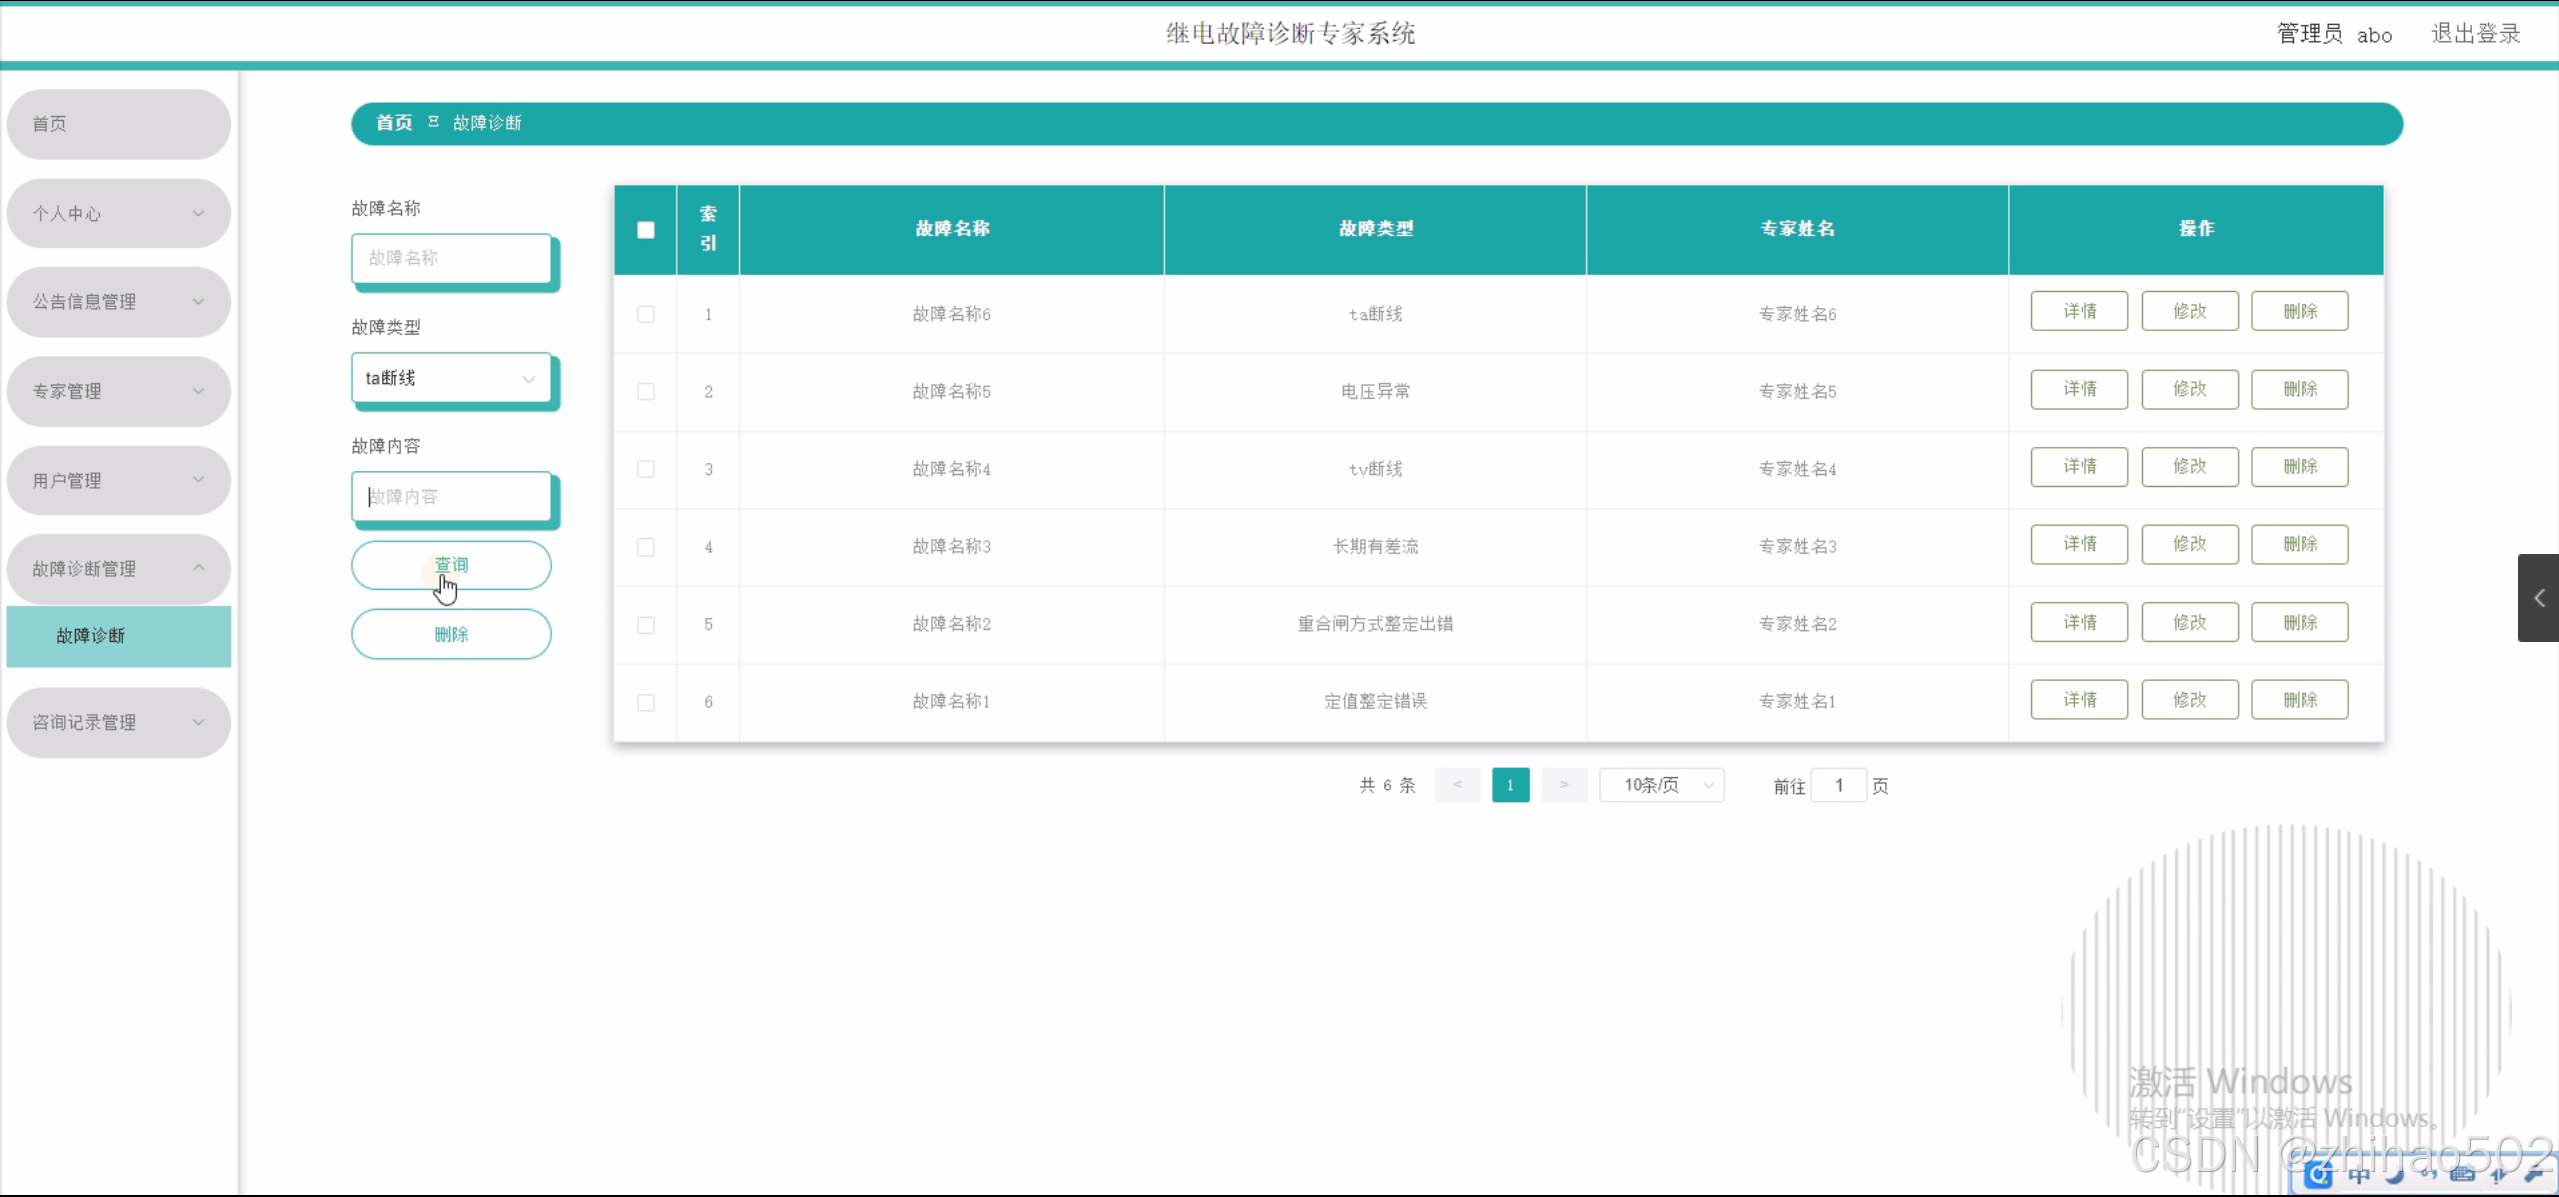
Task: Click 详情 for the ta断线 record
Action: tap(2079, 311)
